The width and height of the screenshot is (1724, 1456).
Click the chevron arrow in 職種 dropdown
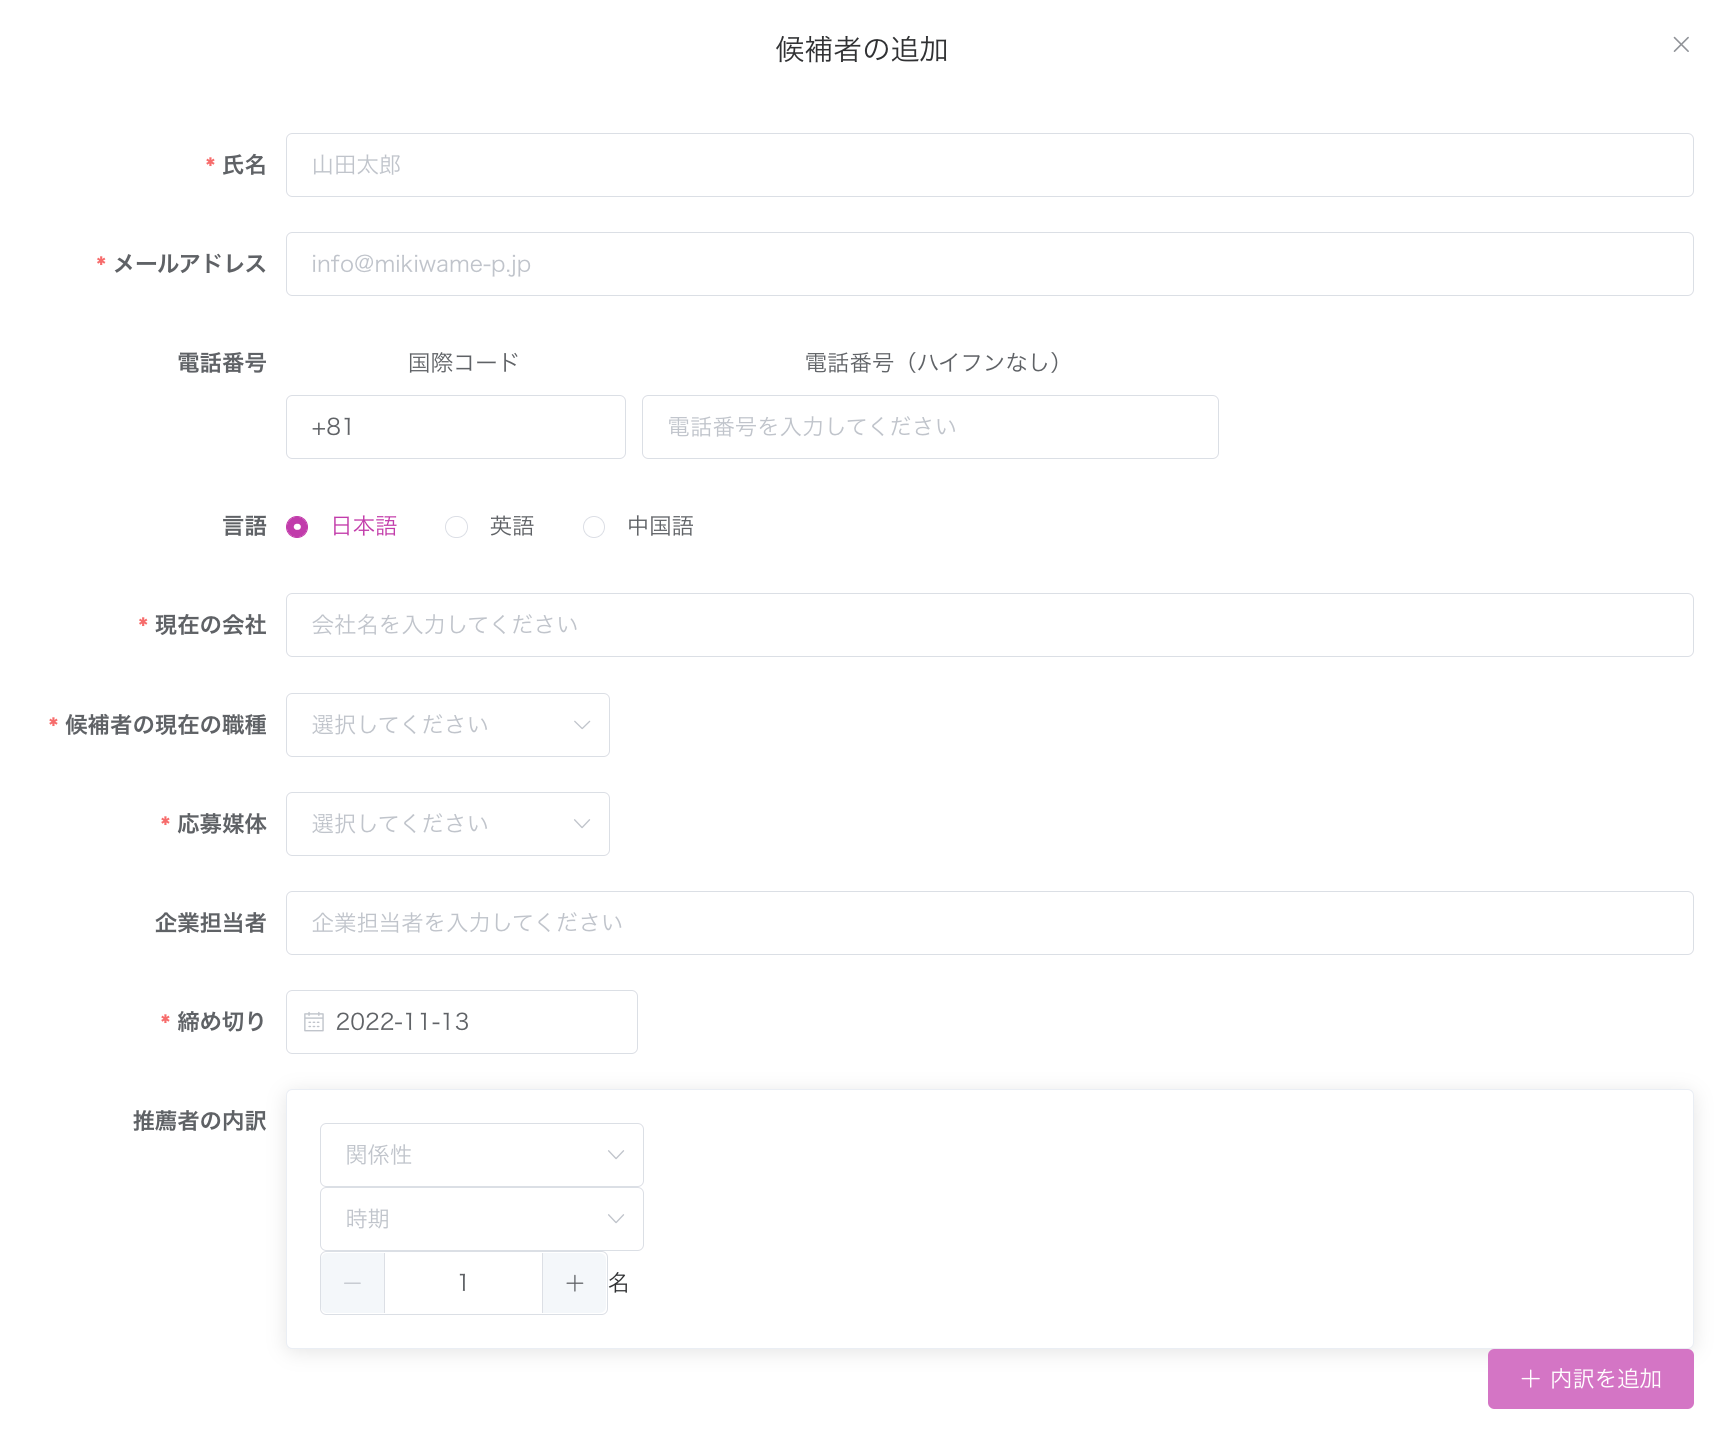582,725
